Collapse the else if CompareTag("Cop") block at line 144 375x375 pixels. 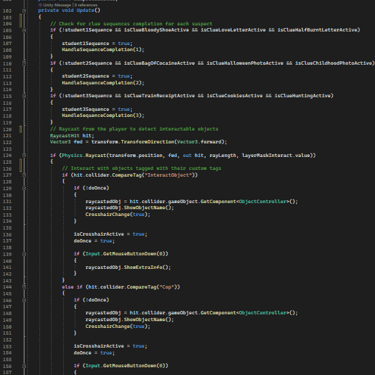point(24,287)
